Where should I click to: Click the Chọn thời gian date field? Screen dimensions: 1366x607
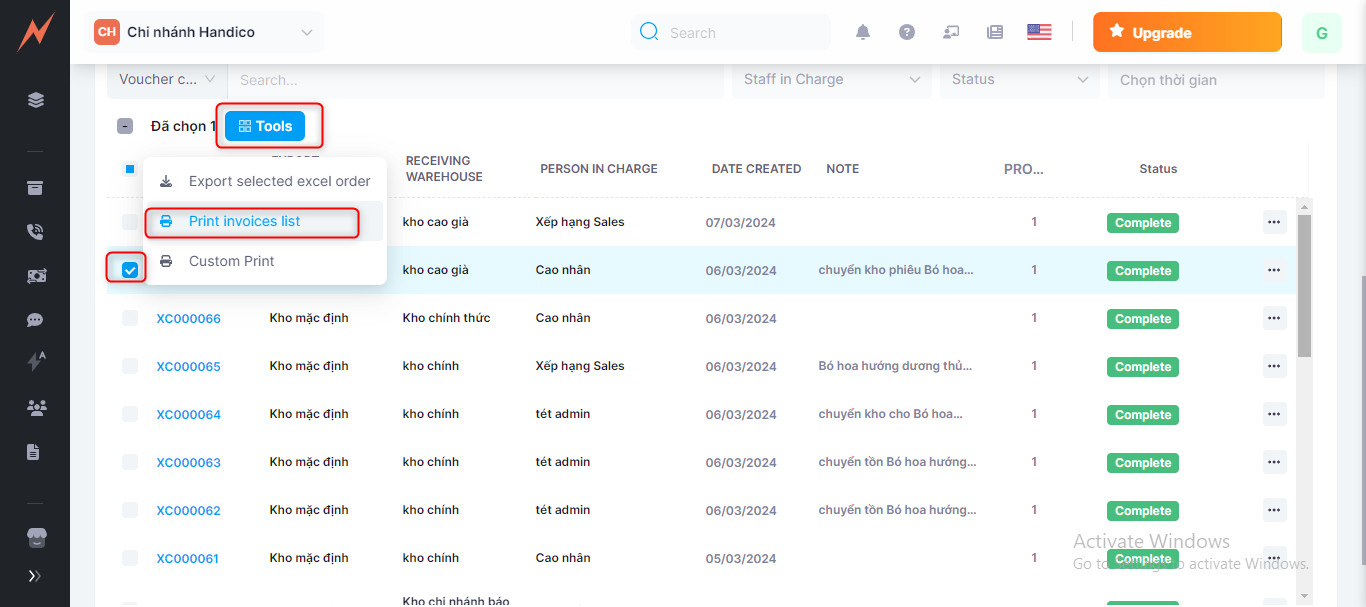(1214, 80)
